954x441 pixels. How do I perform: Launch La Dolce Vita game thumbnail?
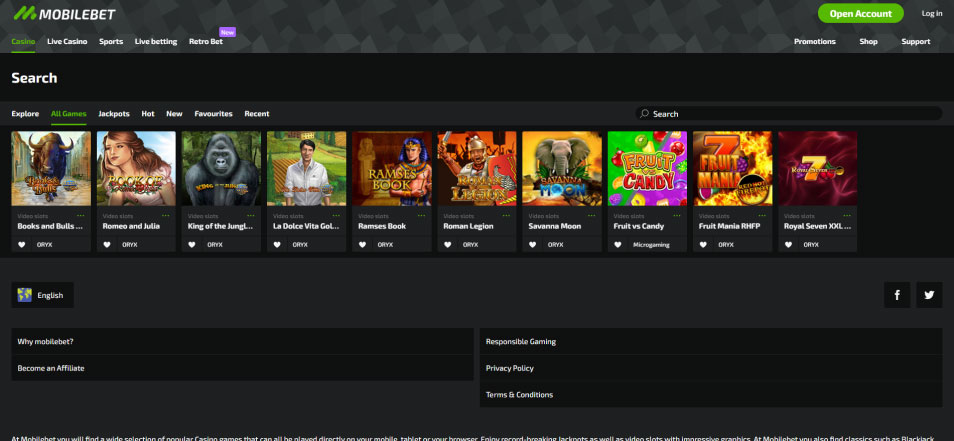pyautogui.click(x=307, y=168)
